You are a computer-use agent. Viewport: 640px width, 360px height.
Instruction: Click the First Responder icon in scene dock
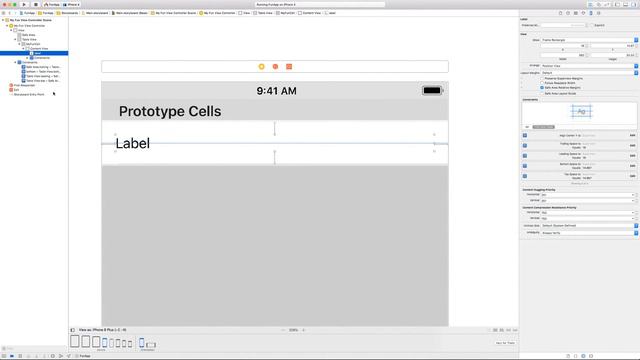coord(275,67)
